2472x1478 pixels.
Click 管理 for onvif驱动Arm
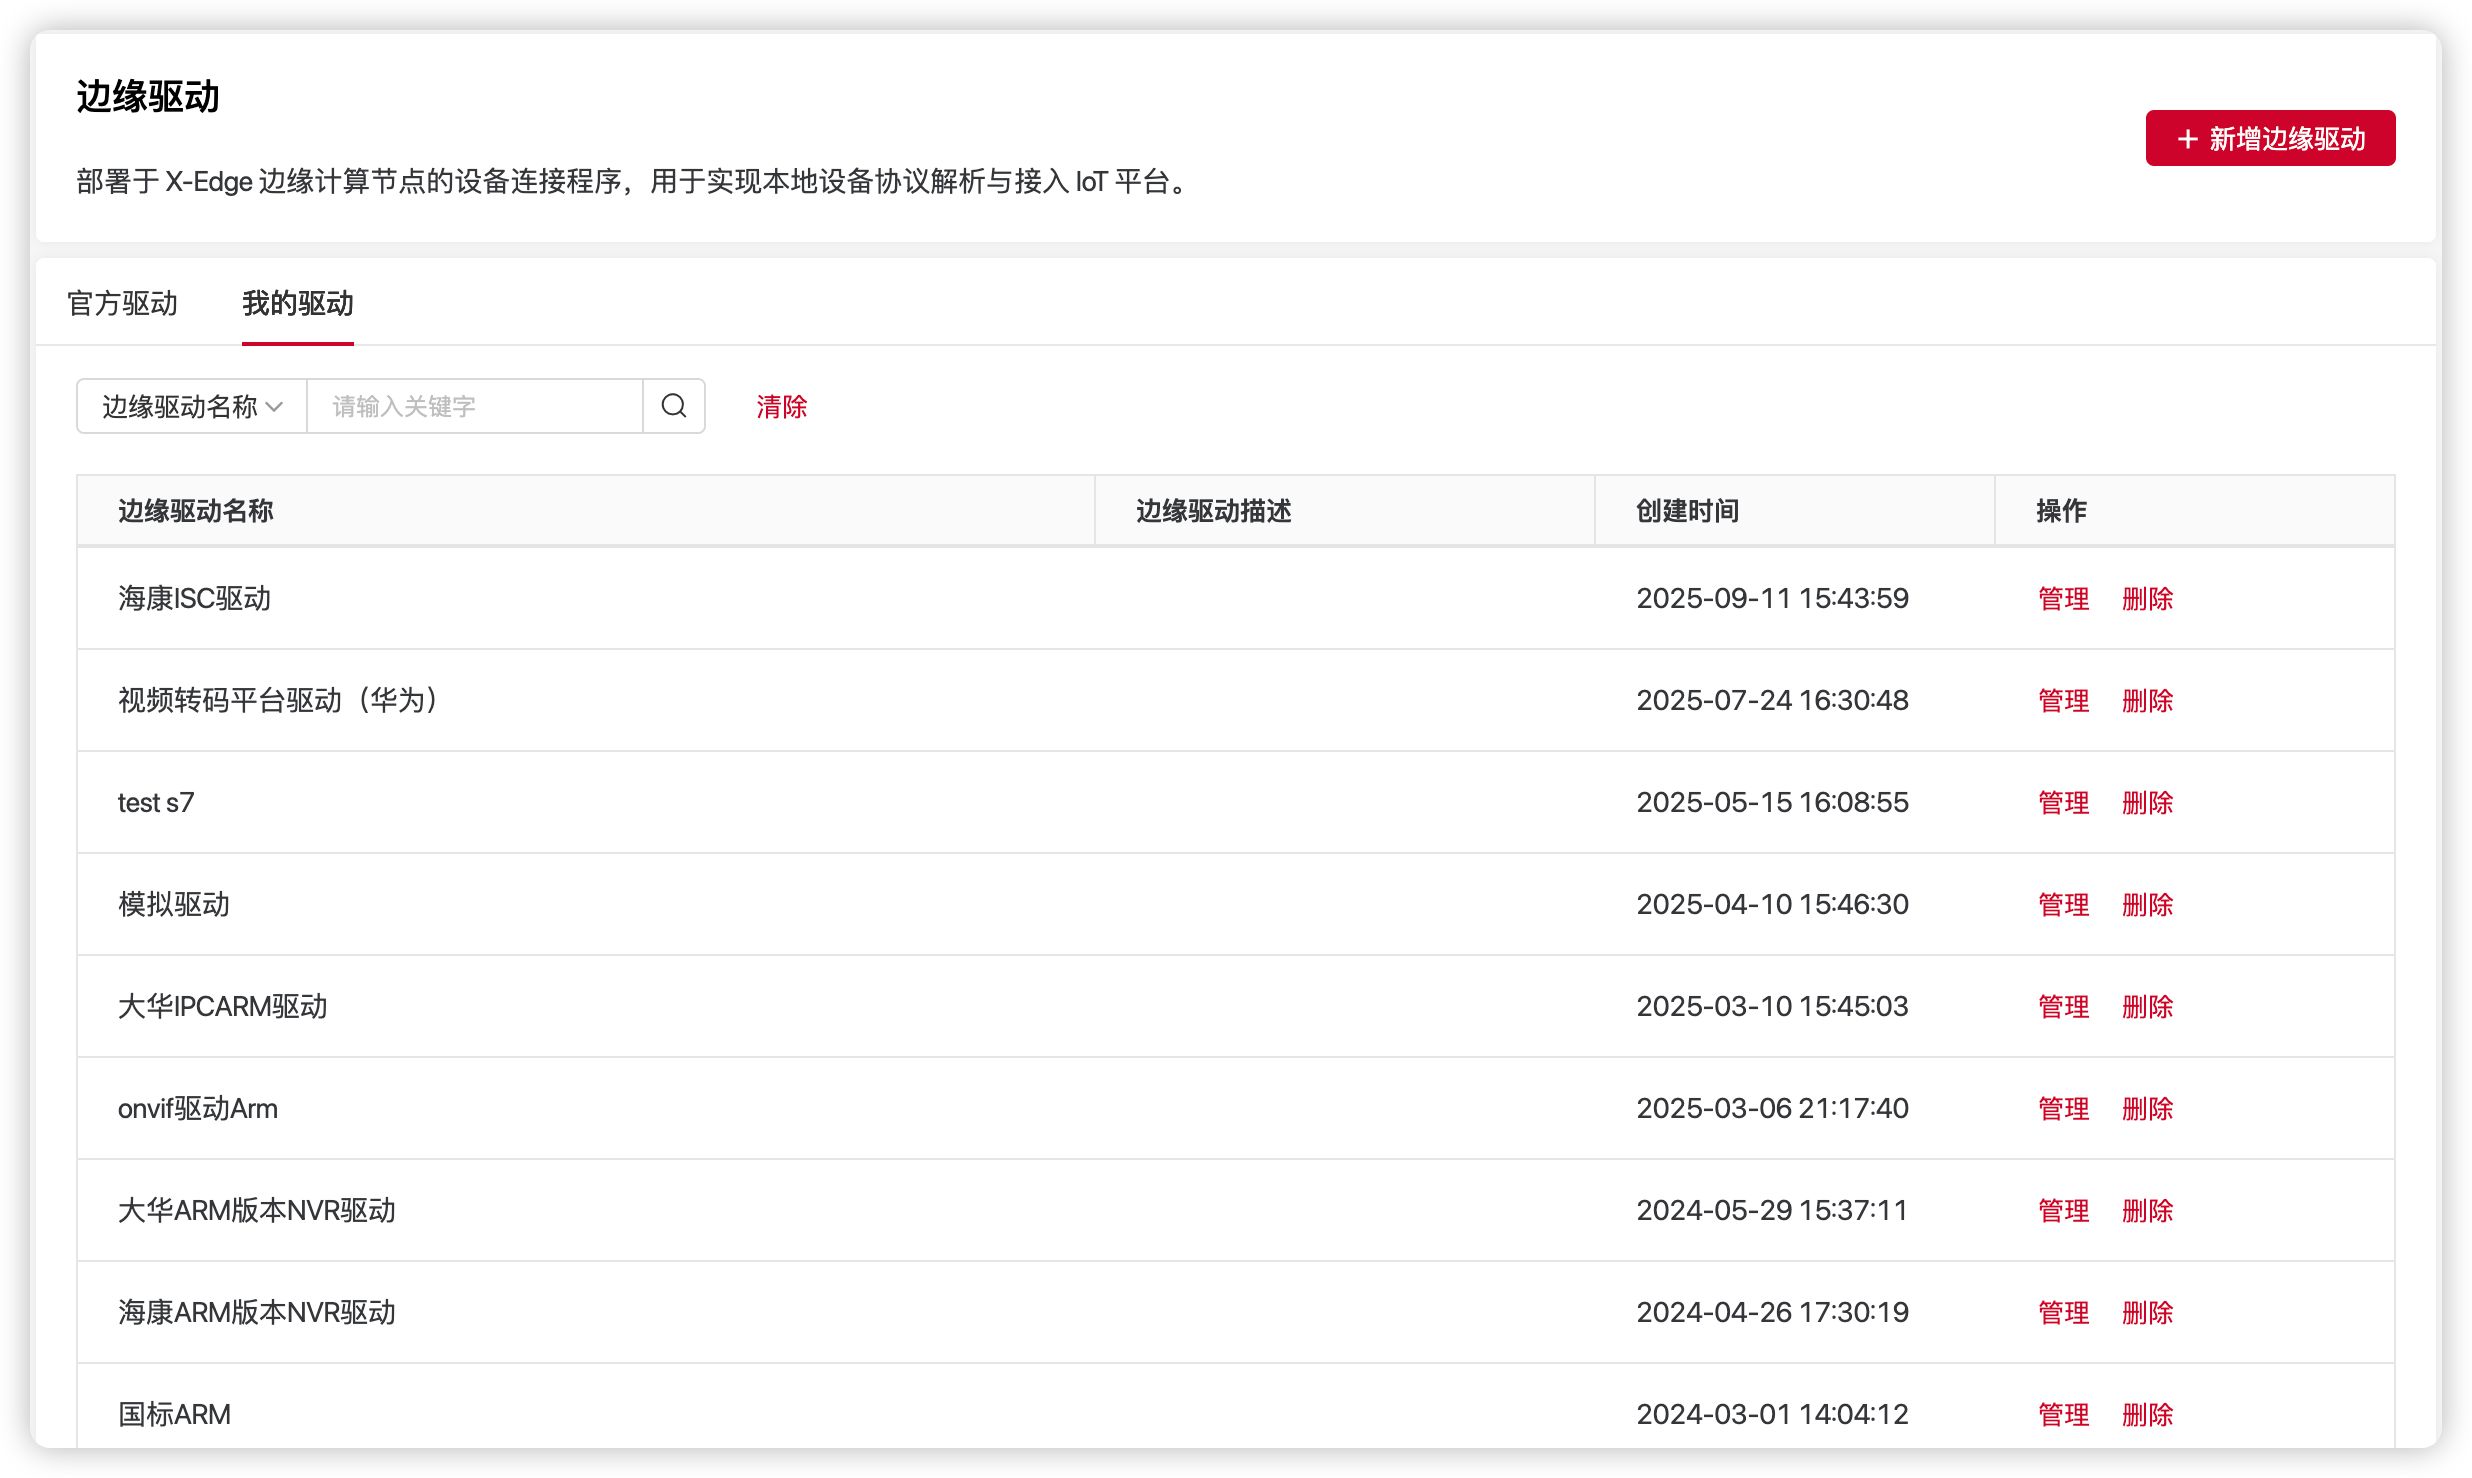(2063, 1108)
